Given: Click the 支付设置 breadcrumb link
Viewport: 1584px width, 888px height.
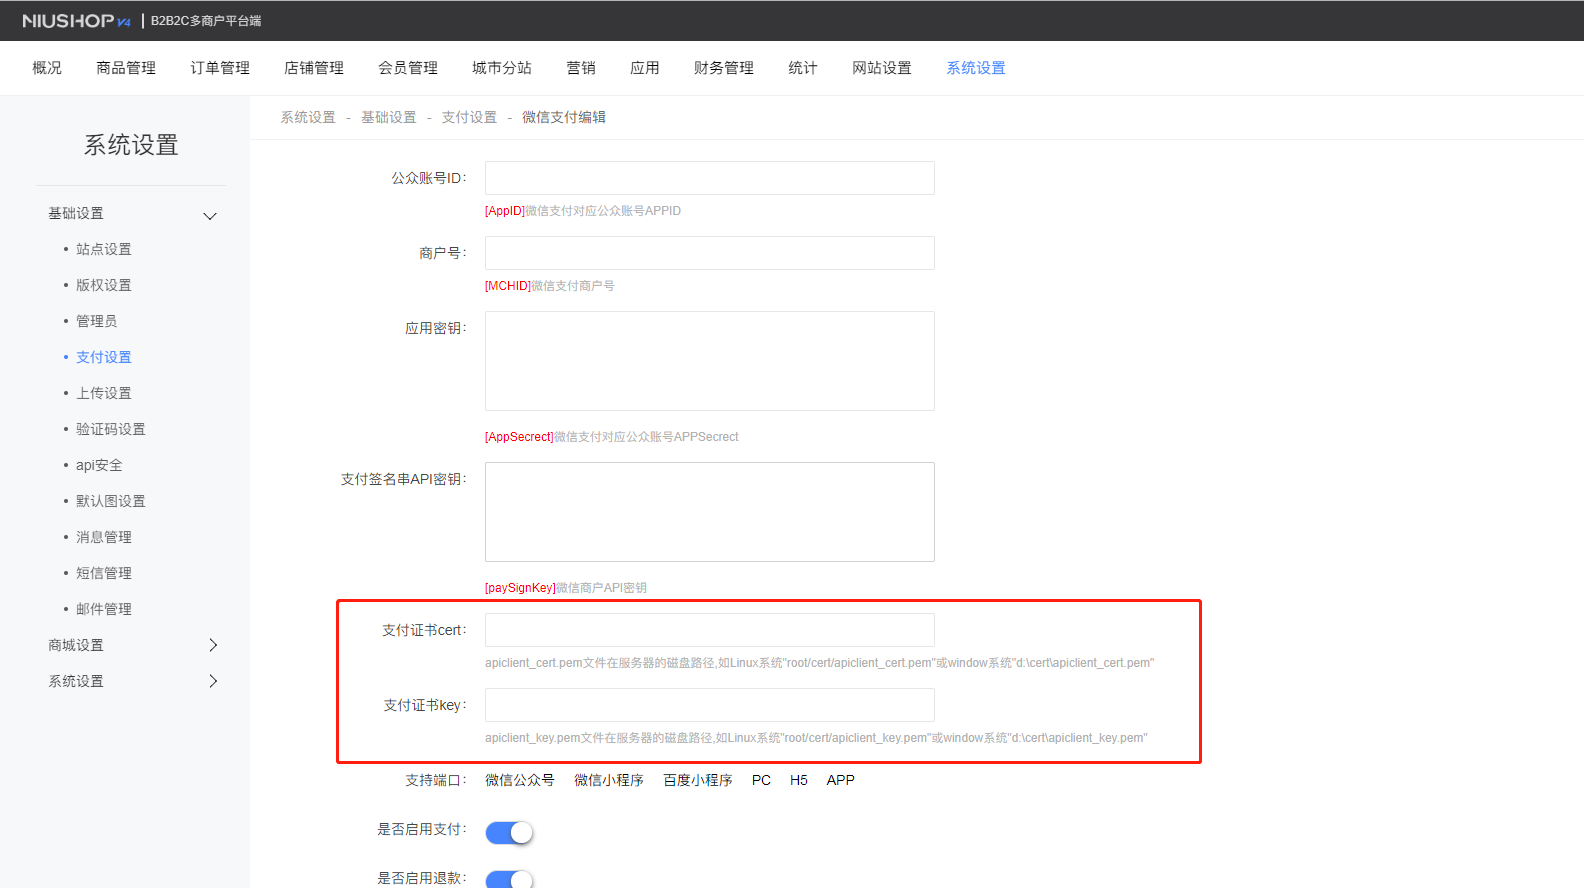Looking at the screenshot, I should pos(469,117).
